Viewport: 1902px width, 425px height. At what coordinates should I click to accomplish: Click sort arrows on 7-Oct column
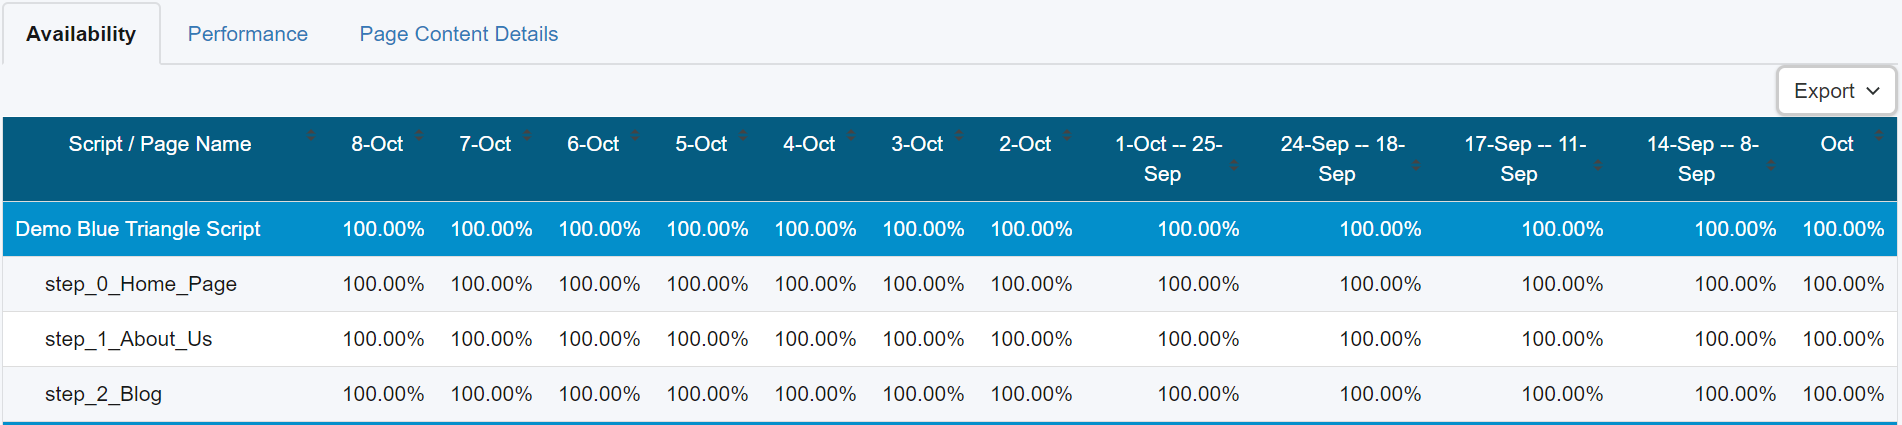point(527,135)
